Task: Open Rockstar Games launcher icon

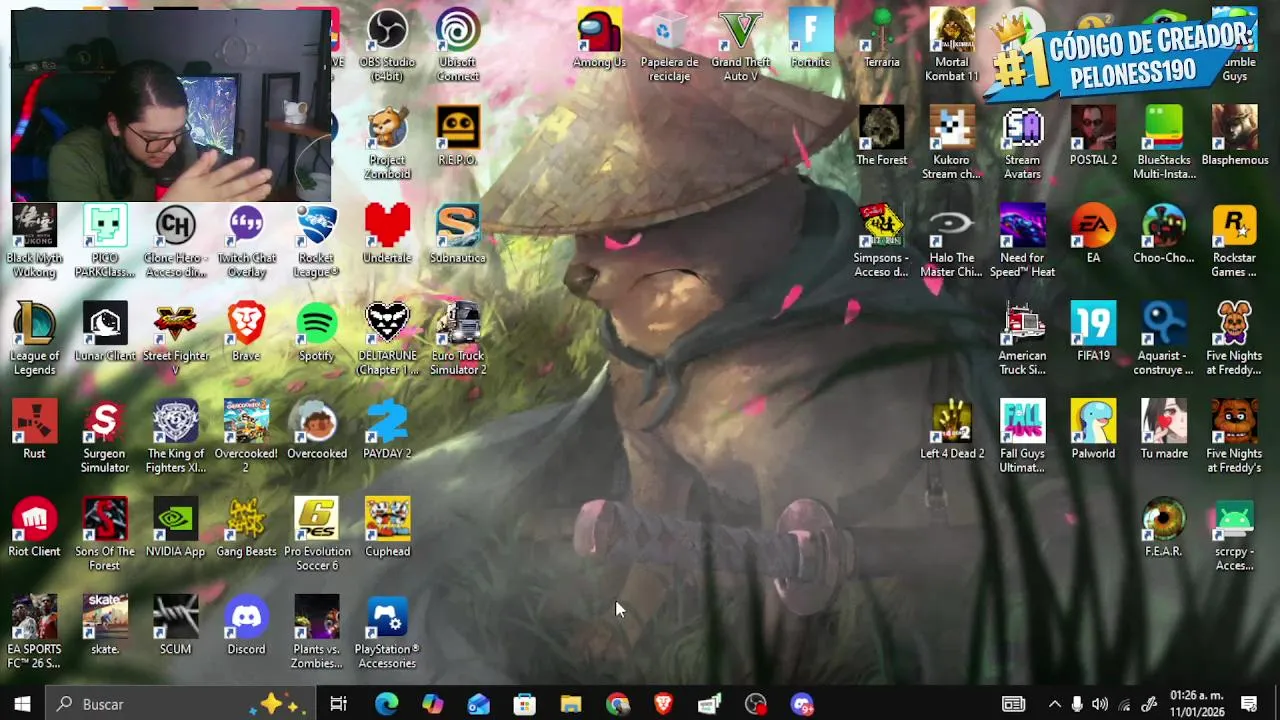Action: (x=1234, y=226)
